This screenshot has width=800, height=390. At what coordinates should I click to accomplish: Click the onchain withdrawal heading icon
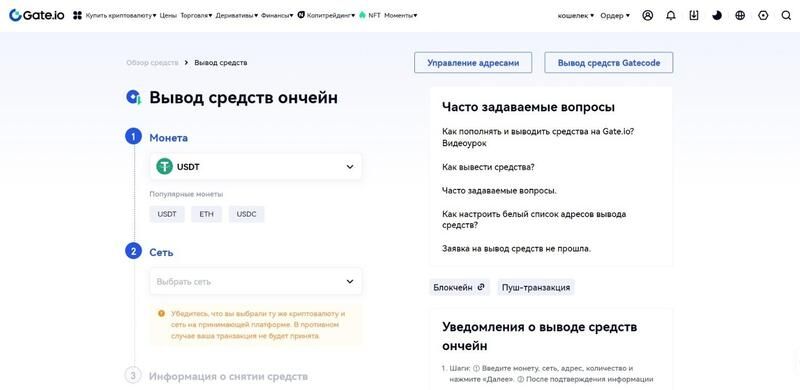[134, 97]
